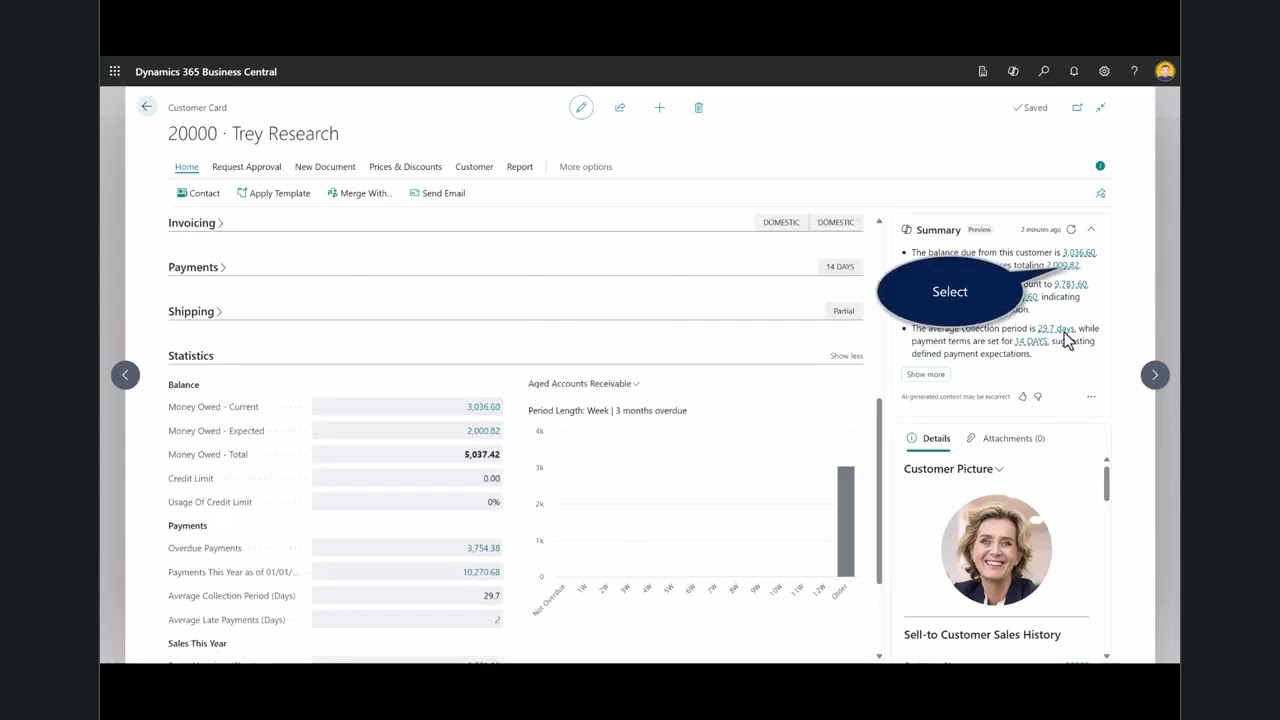Create new record with the plus icon
Viewport: 1280px width, 720px height.
659,107
